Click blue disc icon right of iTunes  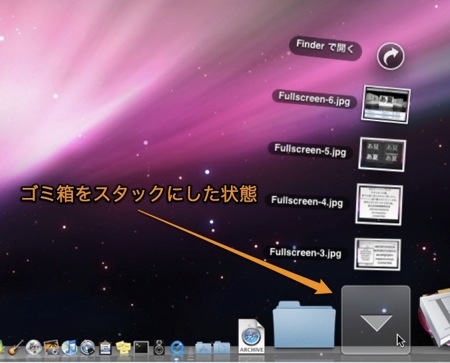coord(88,348)
